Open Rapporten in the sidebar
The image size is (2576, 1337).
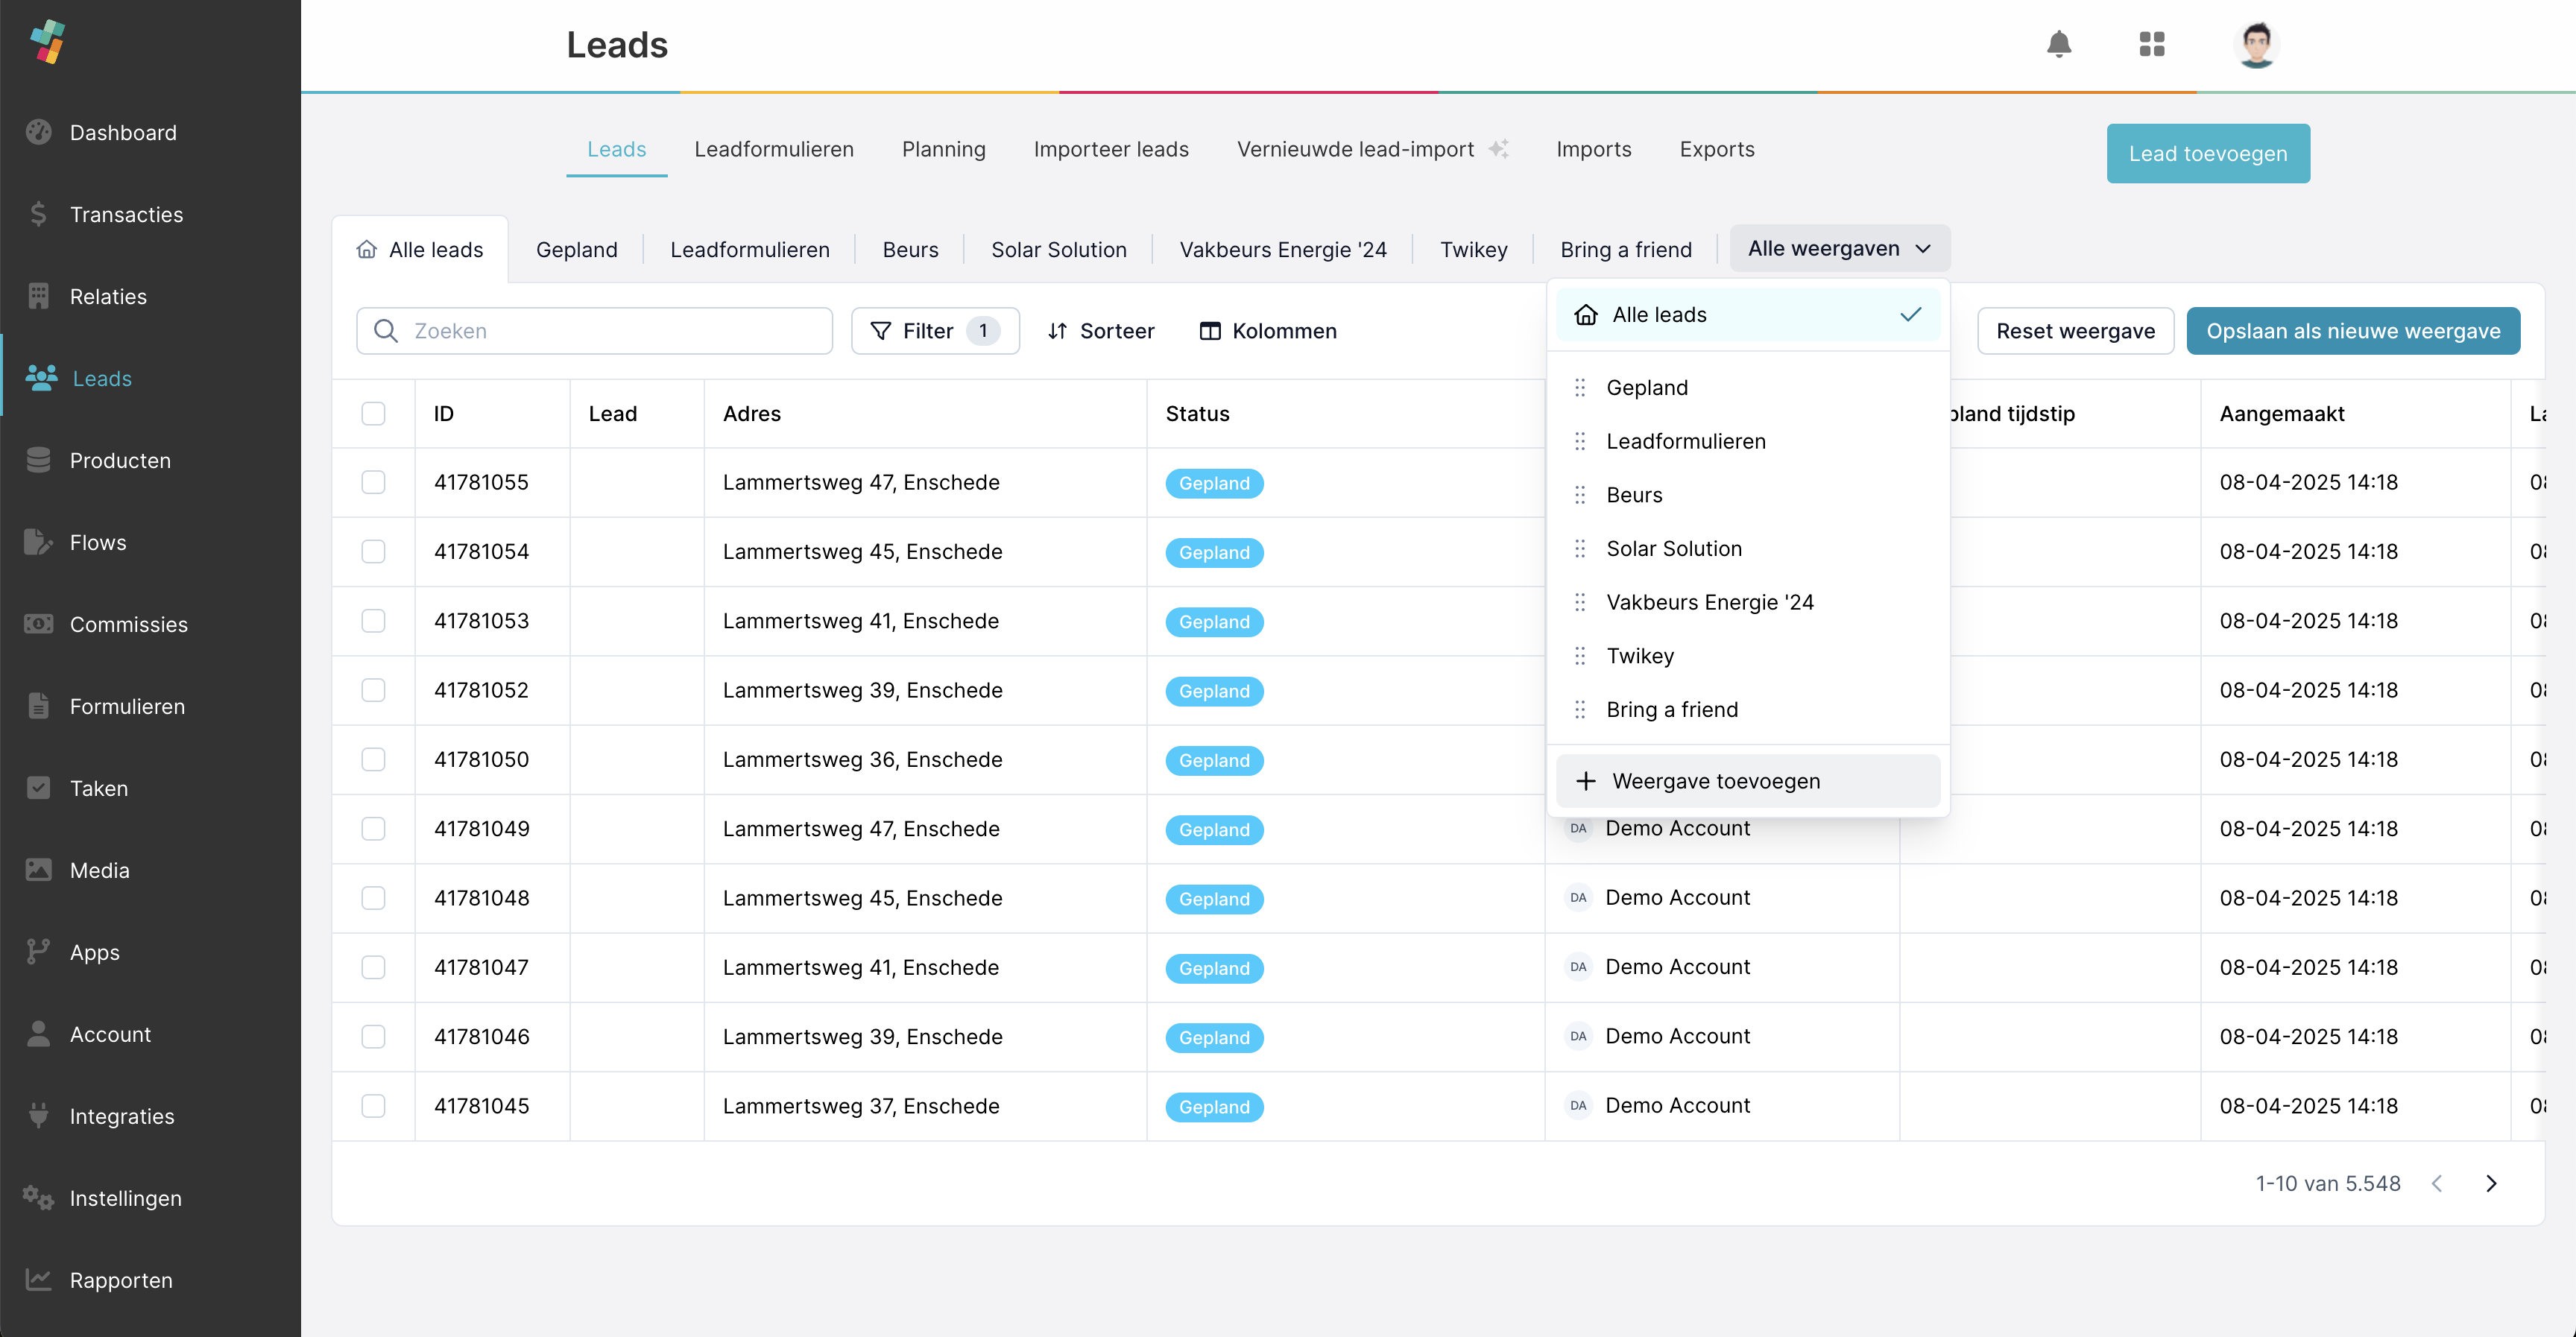pos(120,1280)
